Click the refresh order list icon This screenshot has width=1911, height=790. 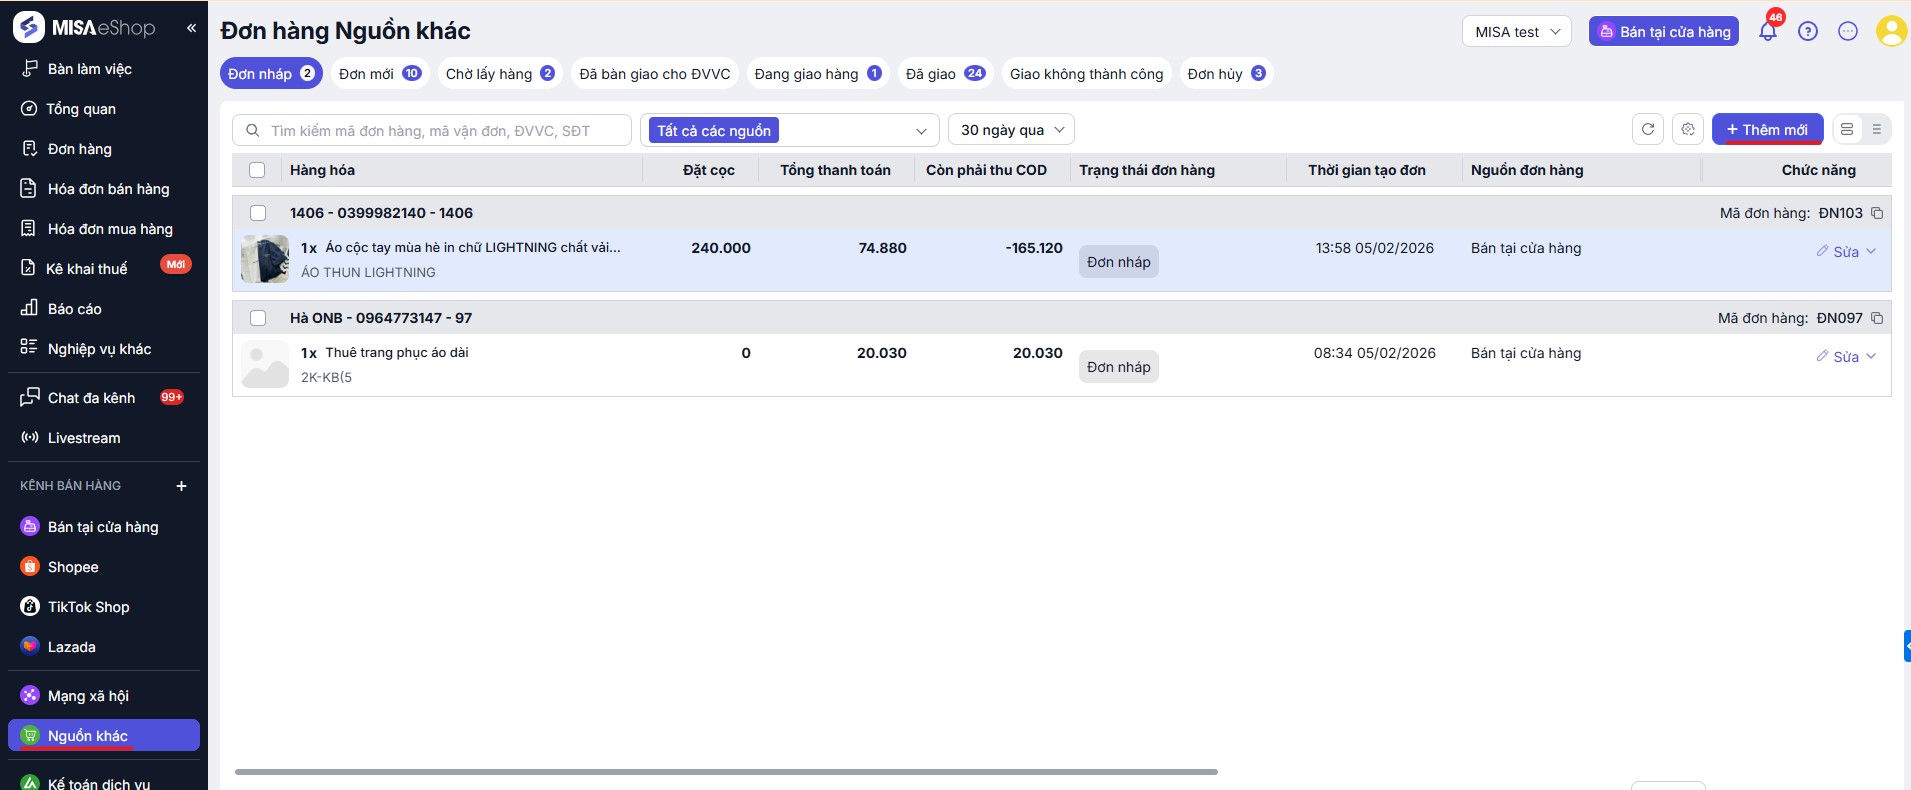tap(1647, 129)
